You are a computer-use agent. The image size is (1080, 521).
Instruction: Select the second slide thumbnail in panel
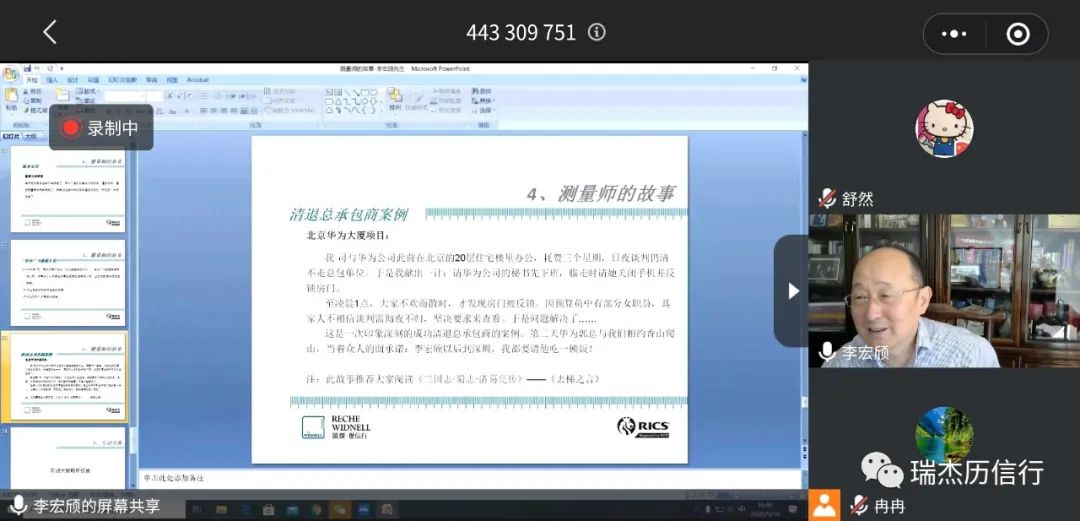pos(68,282)
